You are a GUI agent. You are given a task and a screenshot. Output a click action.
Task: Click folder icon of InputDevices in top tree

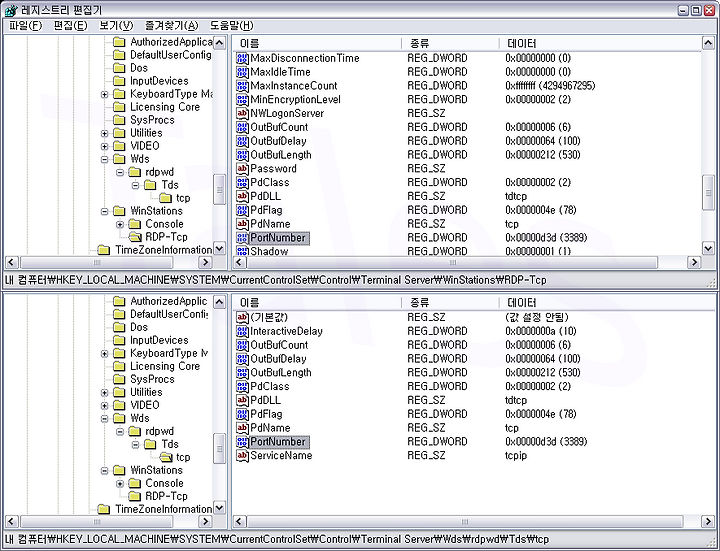click(x=119, y=81)
